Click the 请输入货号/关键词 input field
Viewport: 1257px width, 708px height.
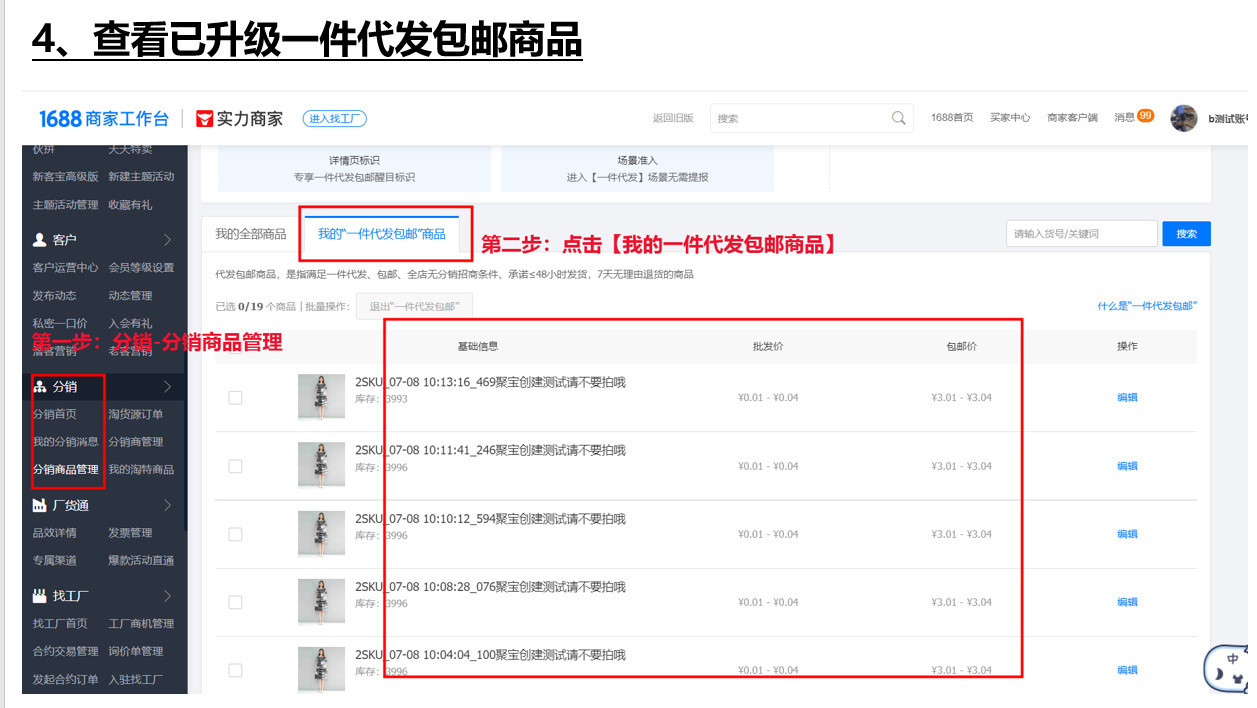[x=1080, y=232]
